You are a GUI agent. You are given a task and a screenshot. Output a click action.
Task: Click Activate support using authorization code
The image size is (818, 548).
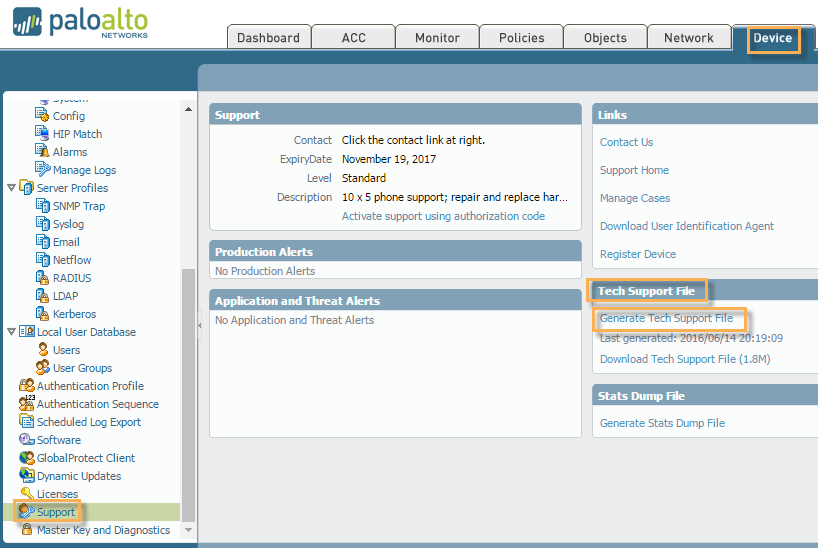pos(443,216)
